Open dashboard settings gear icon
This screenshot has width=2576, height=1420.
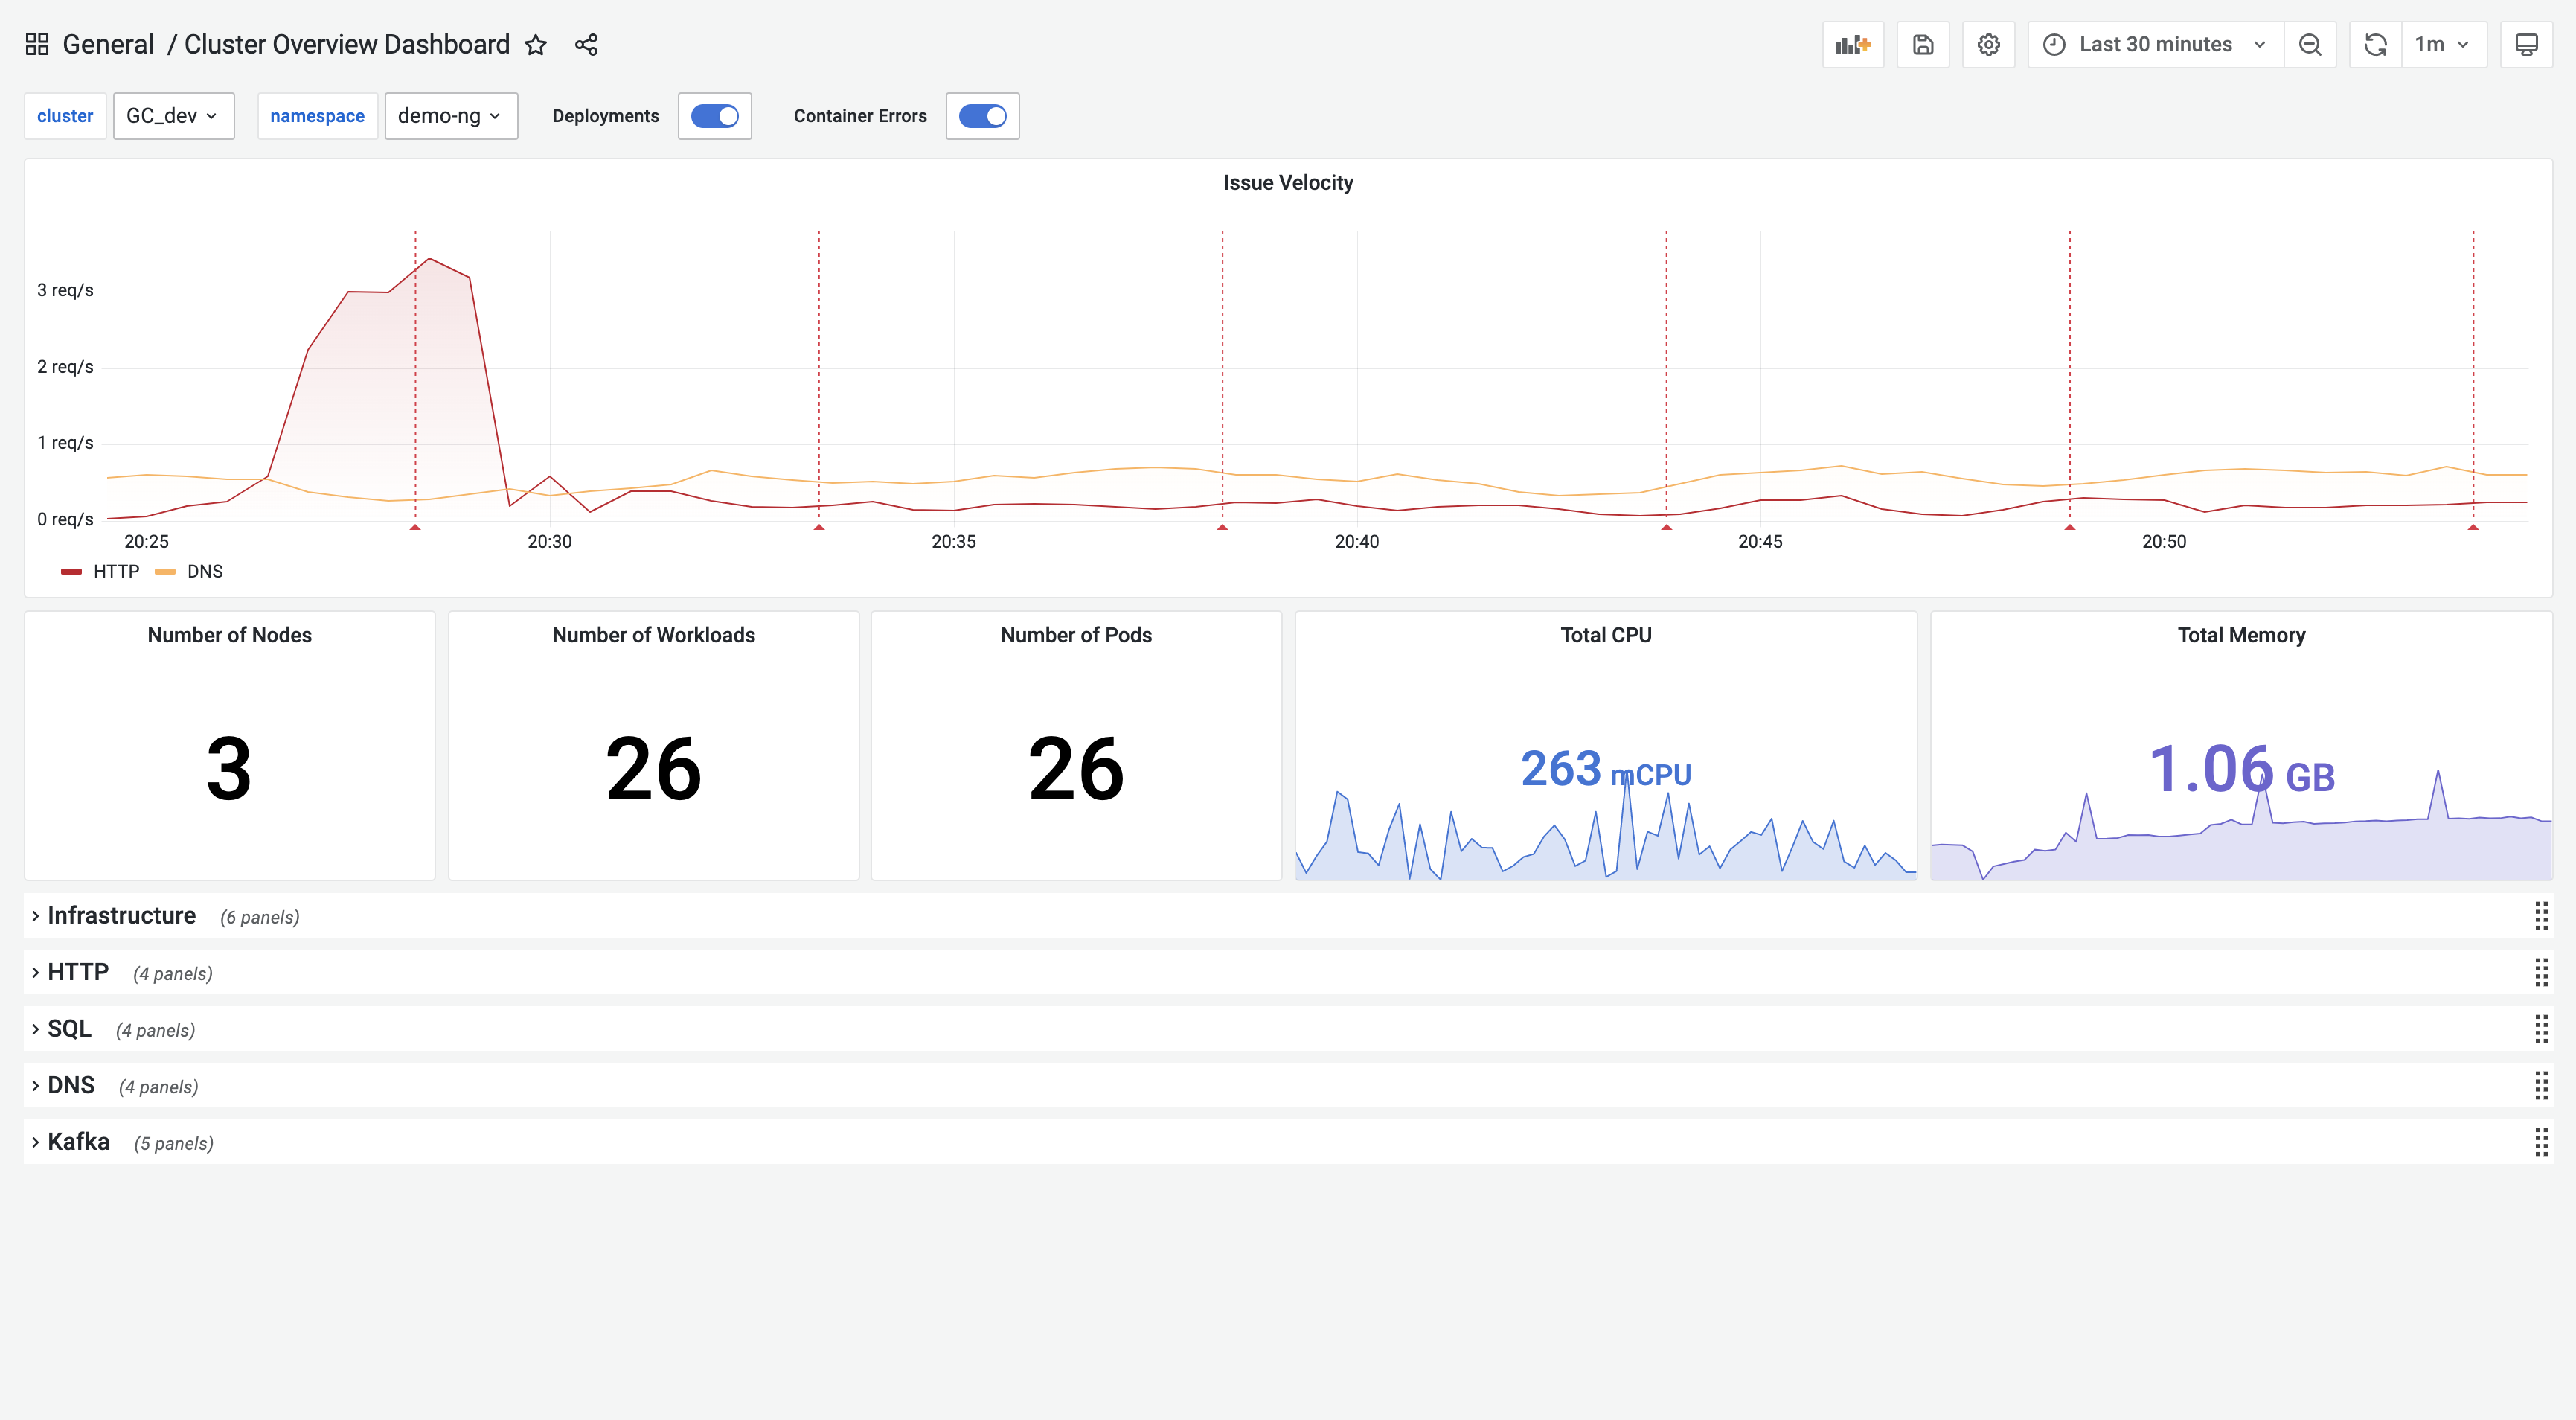coord(1988,45)
